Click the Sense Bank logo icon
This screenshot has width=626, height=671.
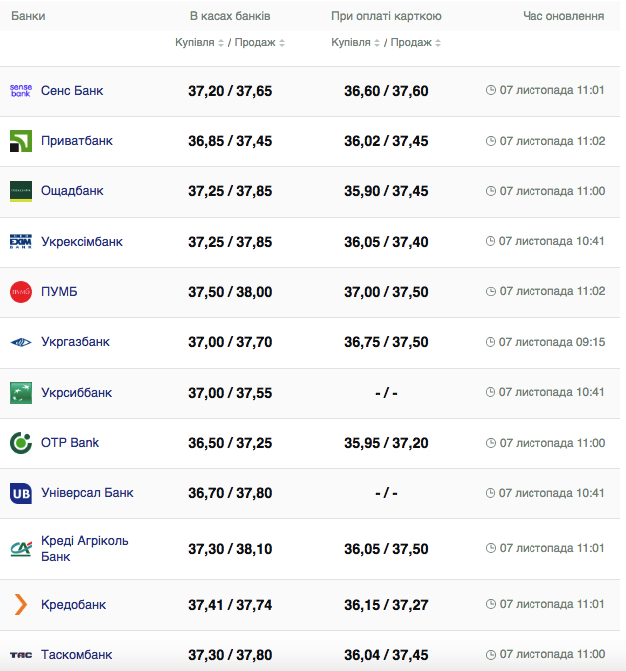coord(21,91)
